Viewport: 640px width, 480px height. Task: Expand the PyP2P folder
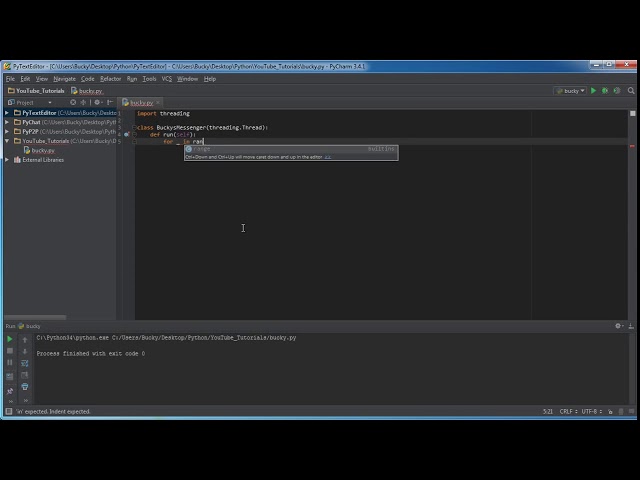[7, 131]
